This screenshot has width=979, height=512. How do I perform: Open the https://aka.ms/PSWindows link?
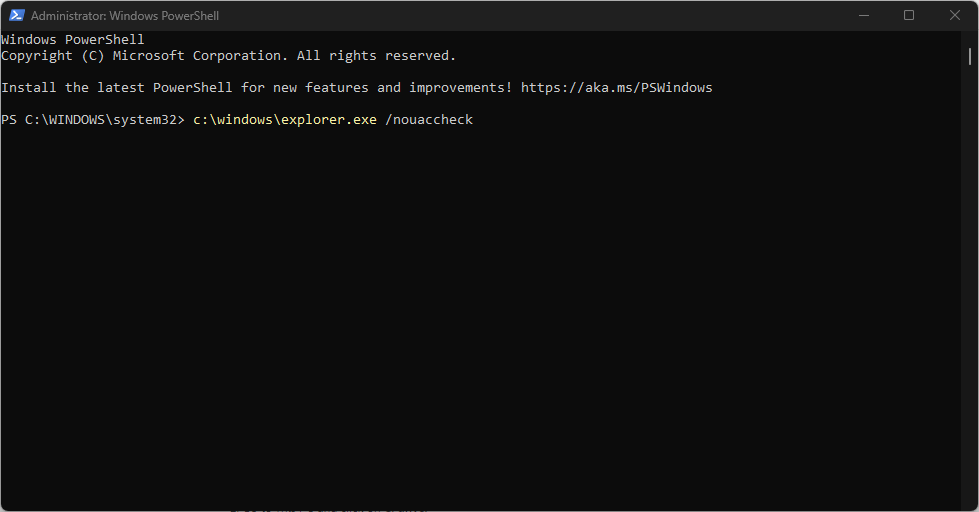(x=616, y=88)
